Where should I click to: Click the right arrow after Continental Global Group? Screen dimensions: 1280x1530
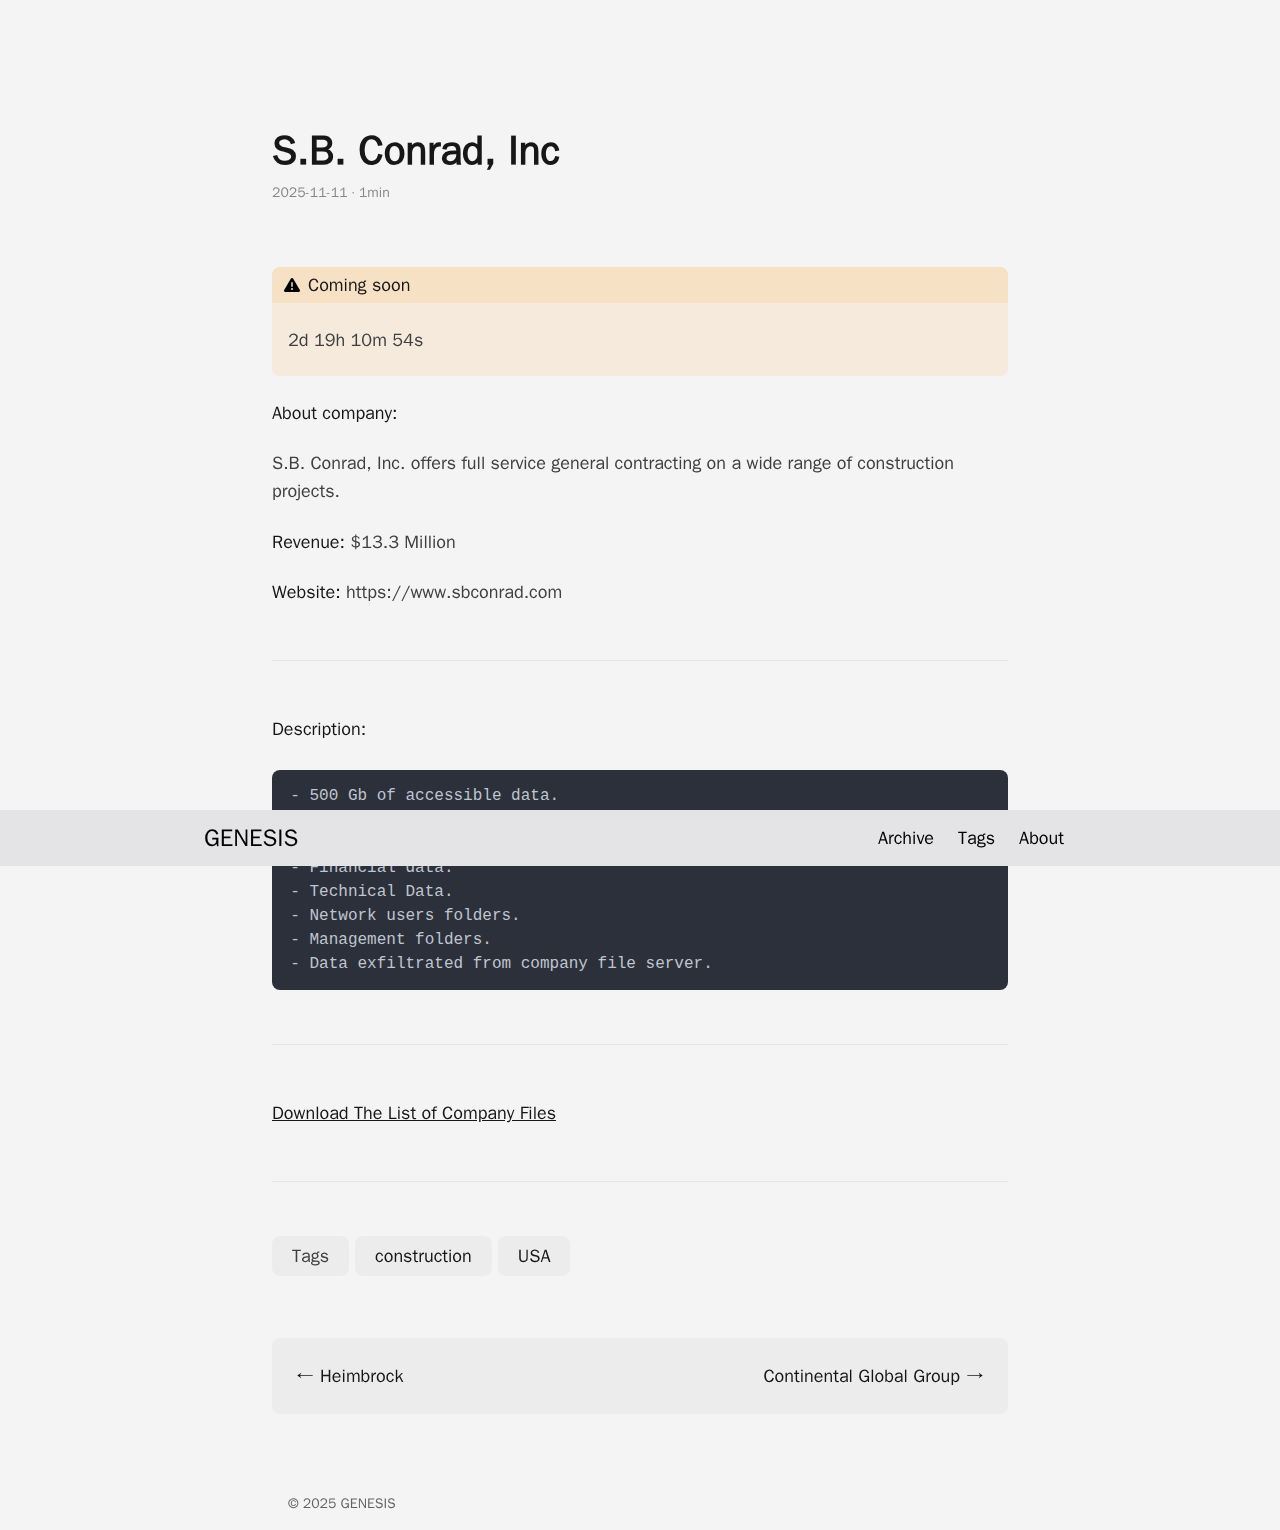tap(975, 1376)
